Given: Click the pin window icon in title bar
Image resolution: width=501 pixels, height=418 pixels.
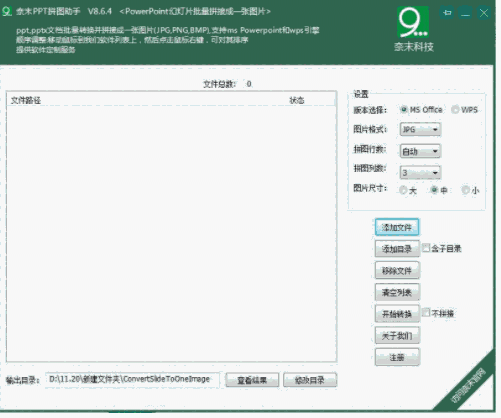Looking at the screenshot, I should tap(447, 13).
